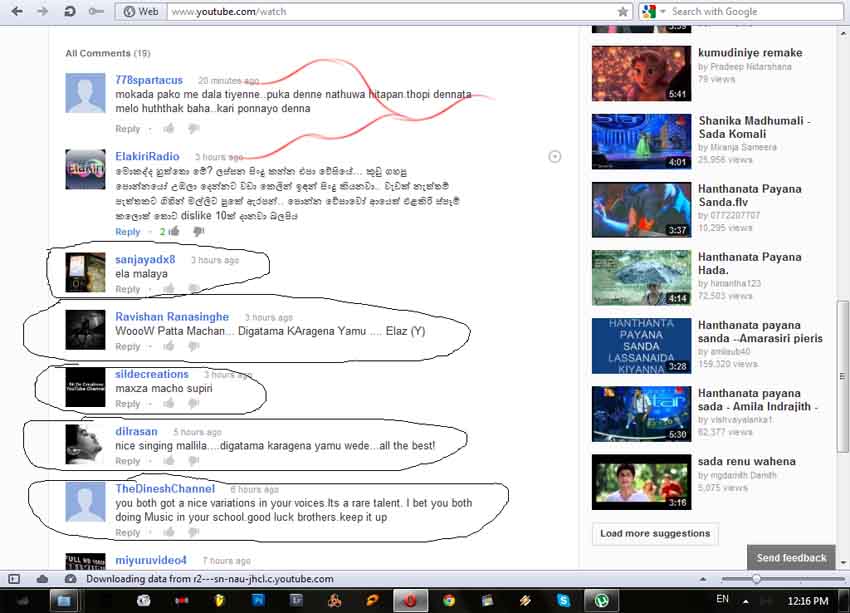
Task: Open the Hanthanata Payana Hada. video title
Action: [x=750, y=263]
